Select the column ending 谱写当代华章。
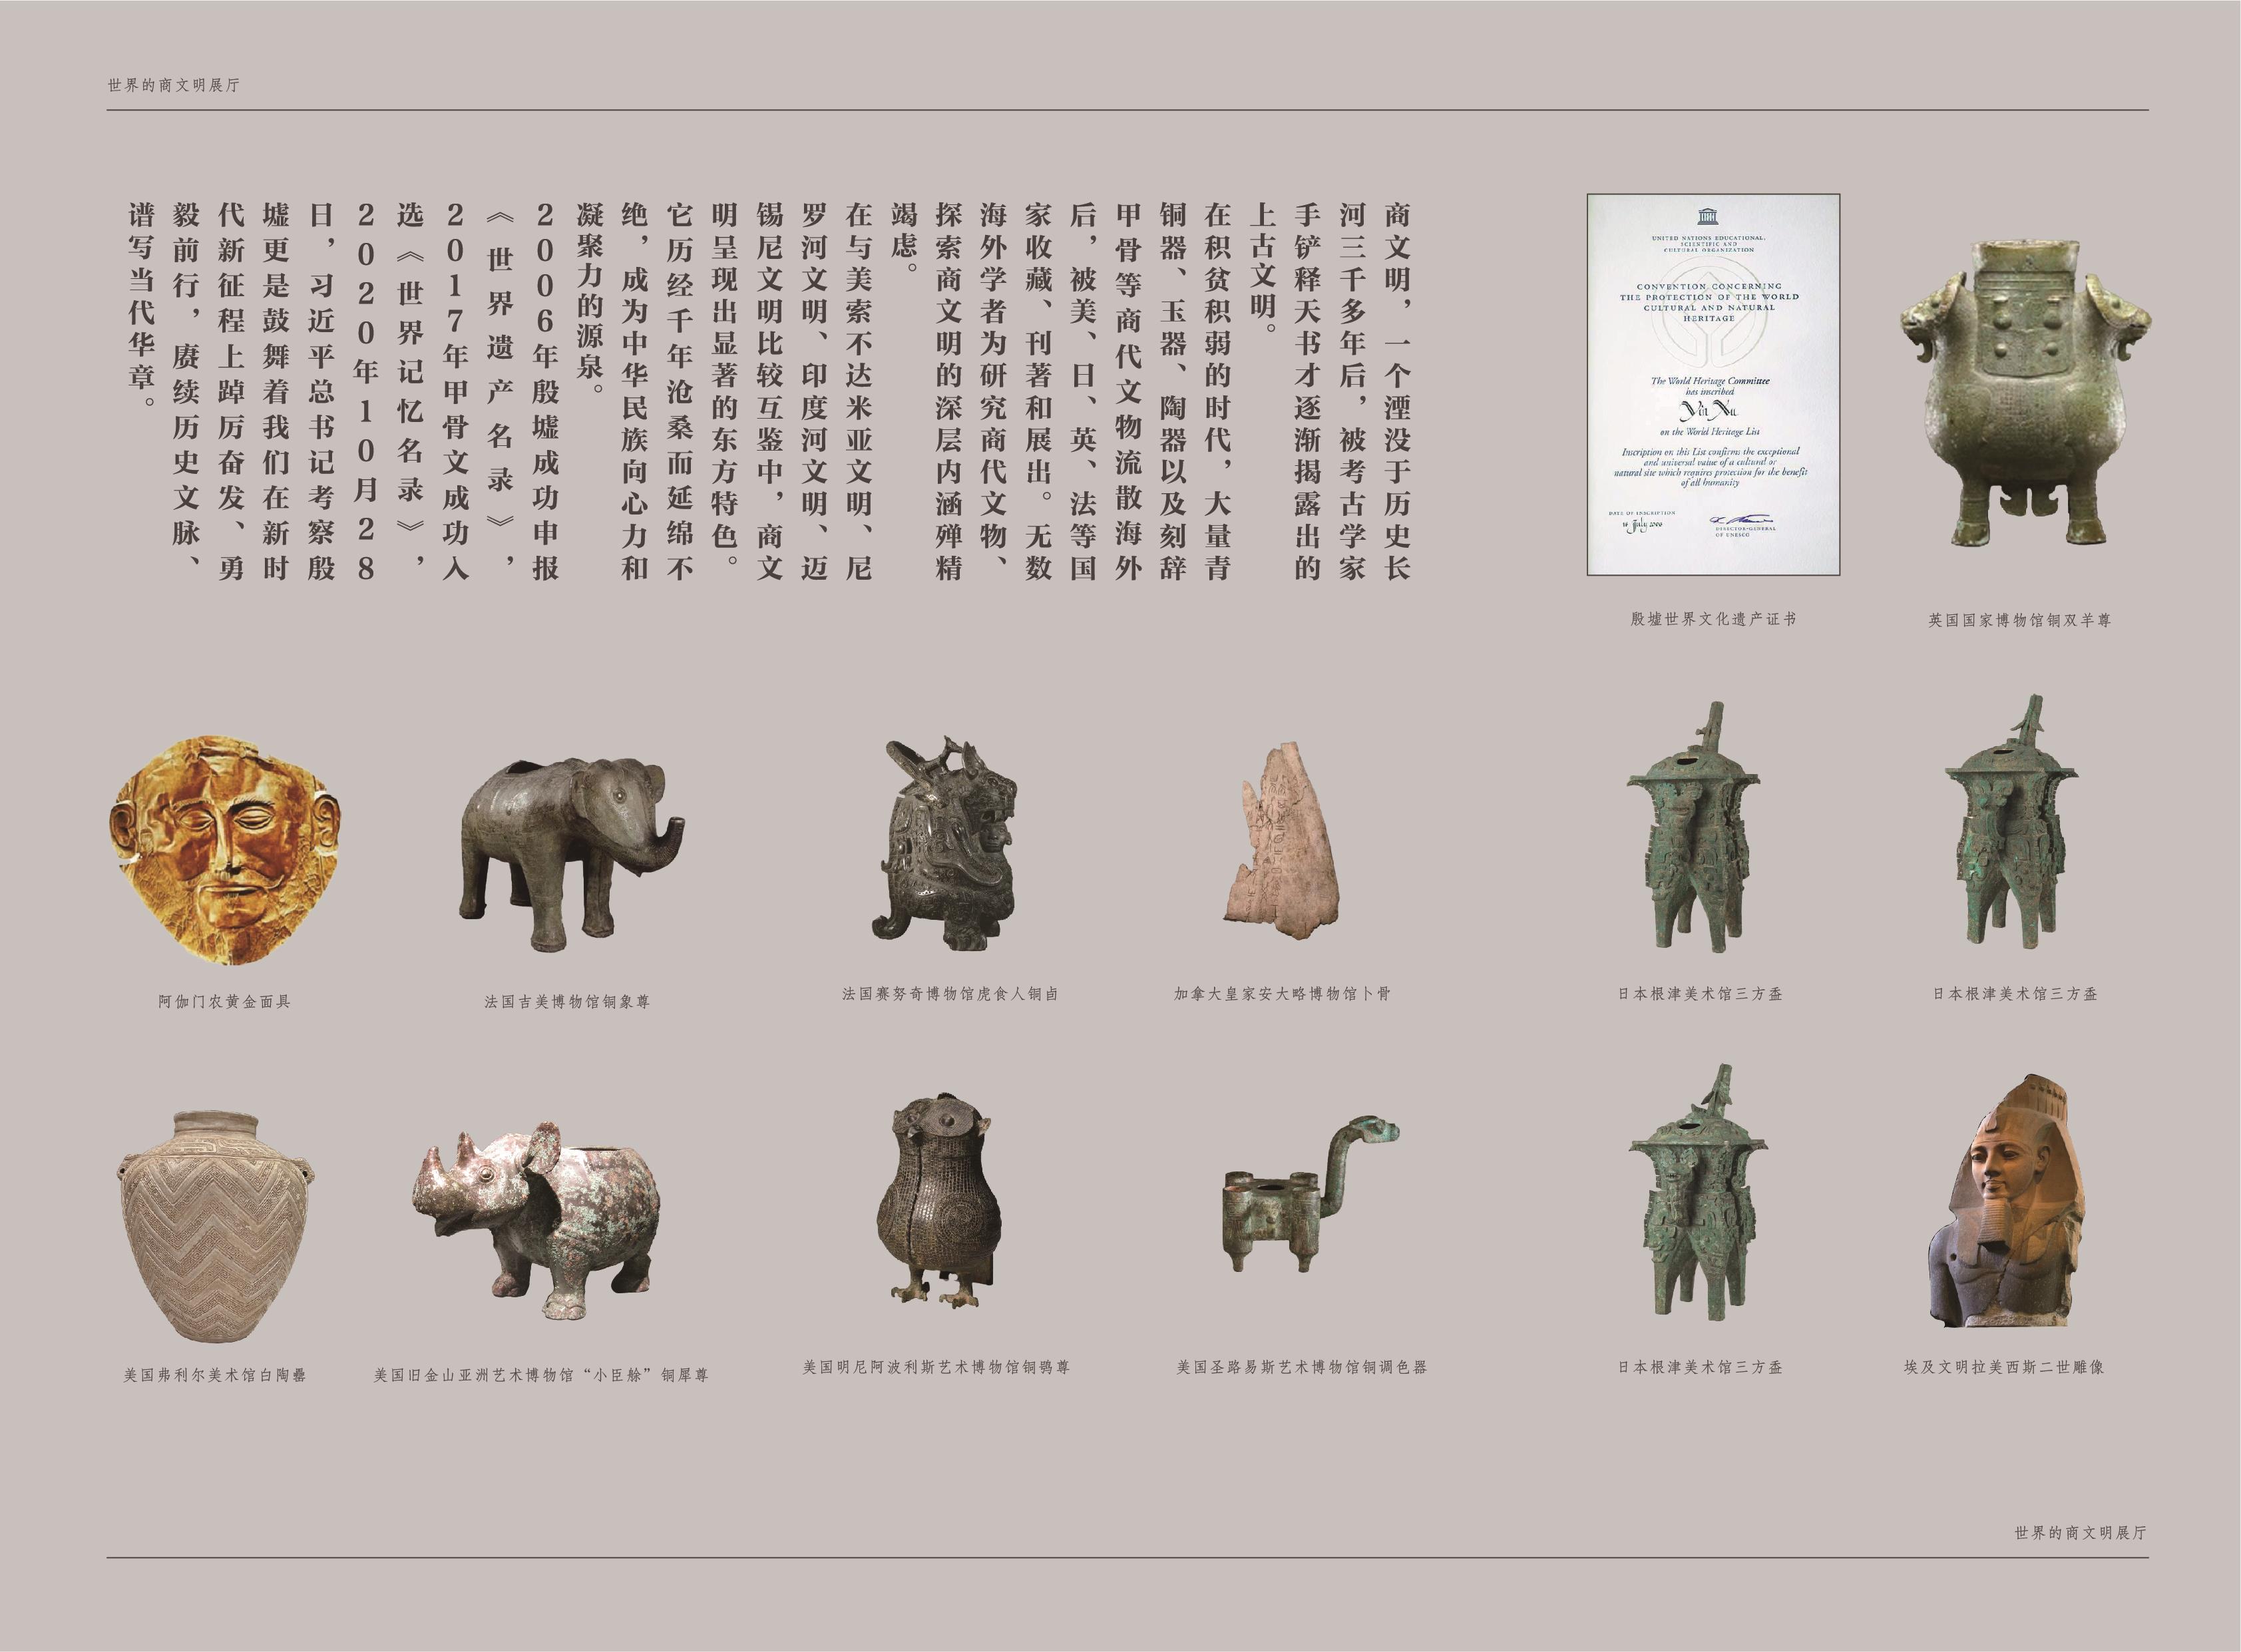 coord(141,305)
